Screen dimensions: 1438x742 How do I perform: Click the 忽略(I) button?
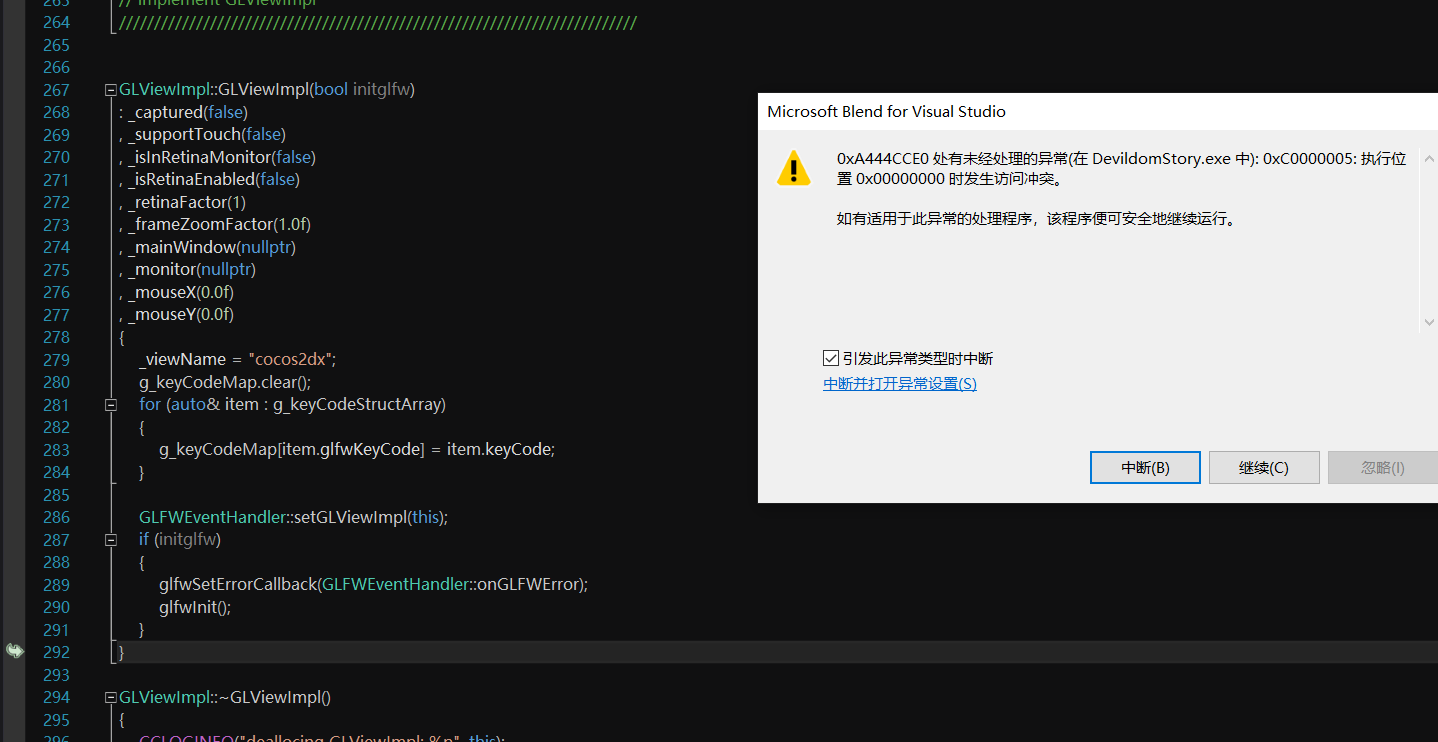(1383, 467)
